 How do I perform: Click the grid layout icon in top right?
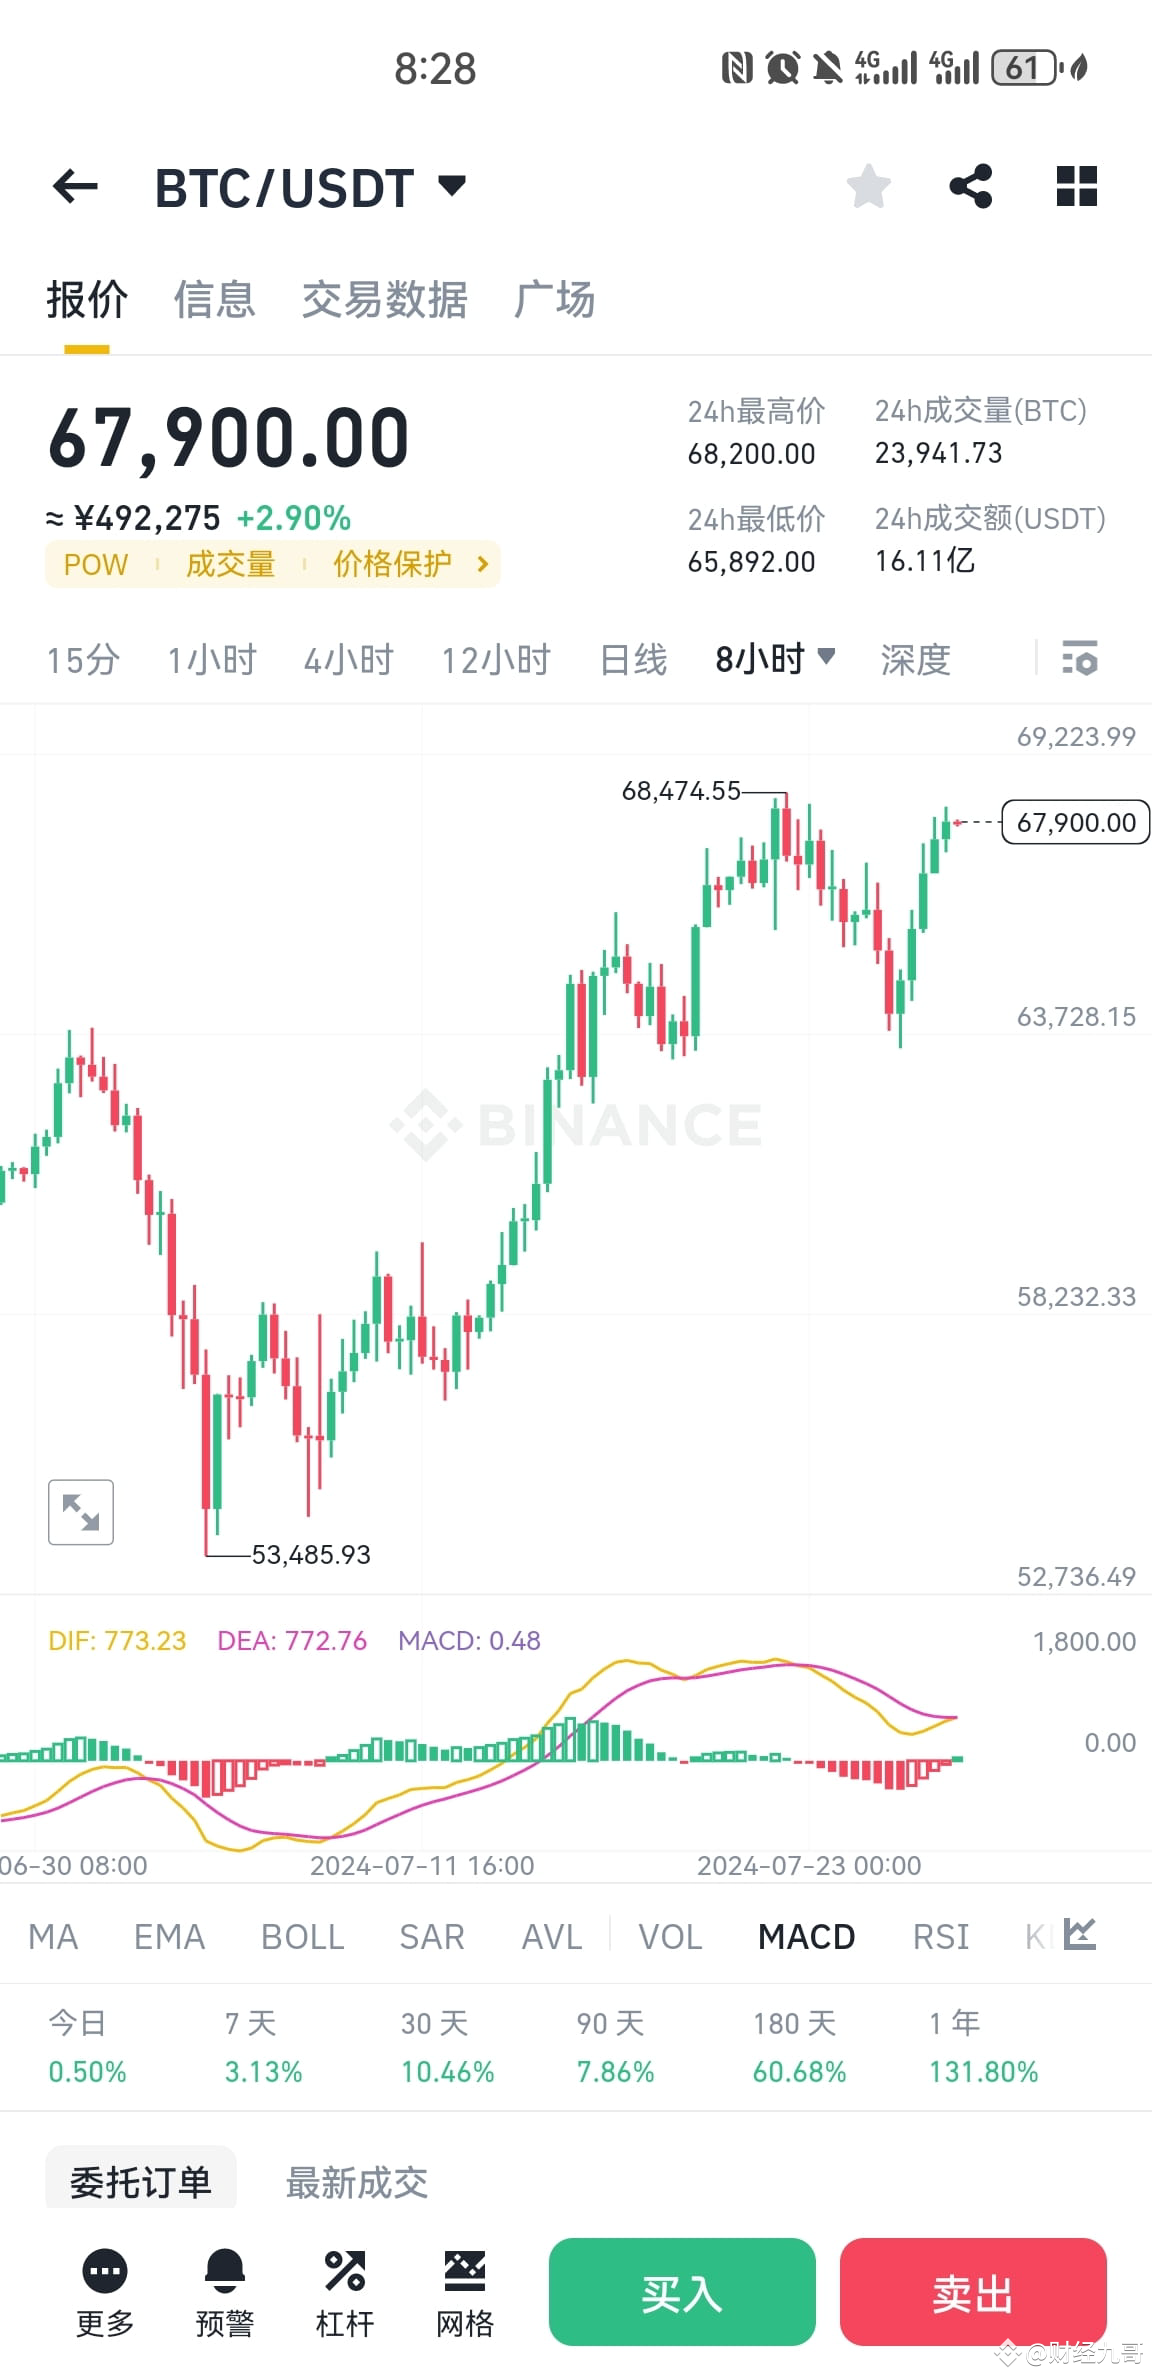pos(1076,186)
